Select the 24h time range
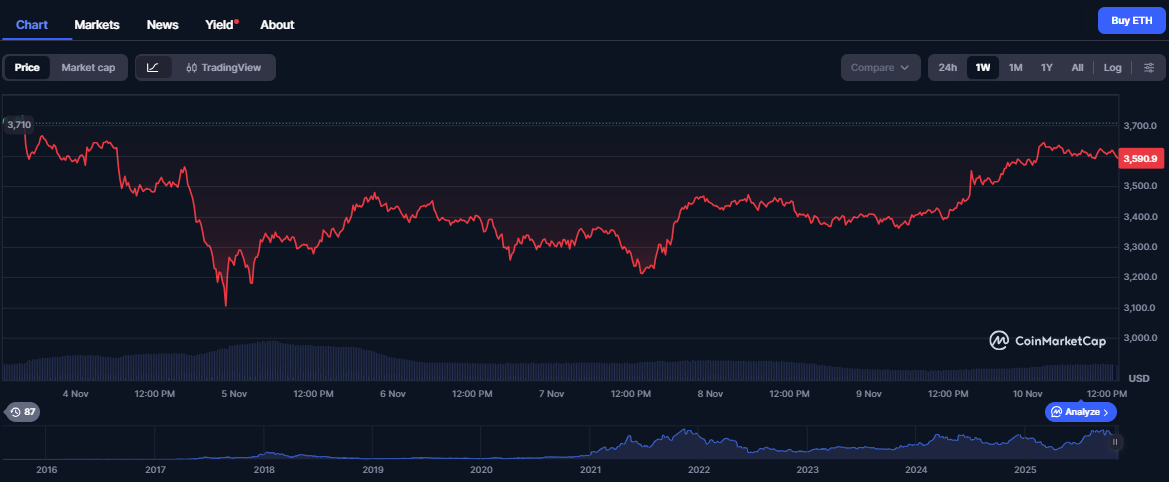Viewport: 1169px width, 482px height. pos(947,68)
